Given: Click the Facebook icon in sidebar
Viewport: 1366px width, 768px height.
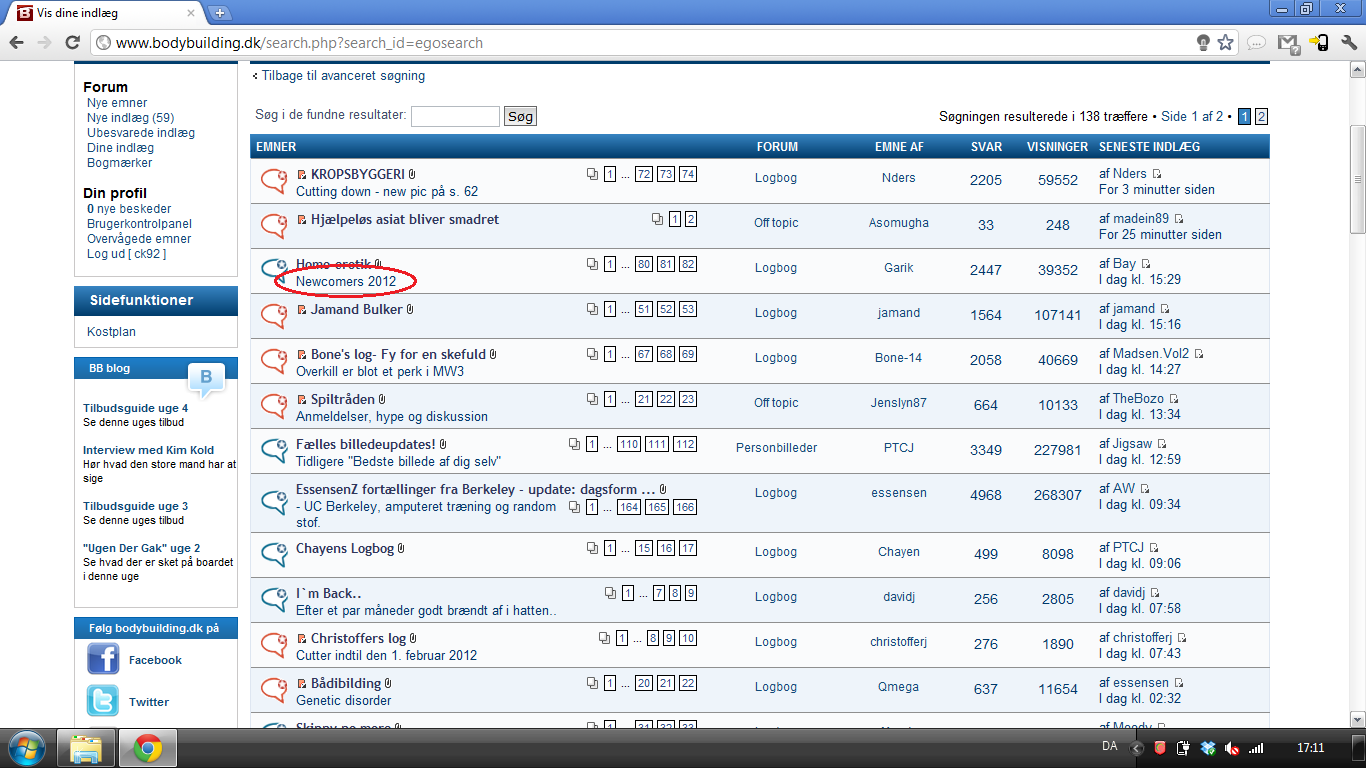Looking at the screenshot, I should 103,659.
